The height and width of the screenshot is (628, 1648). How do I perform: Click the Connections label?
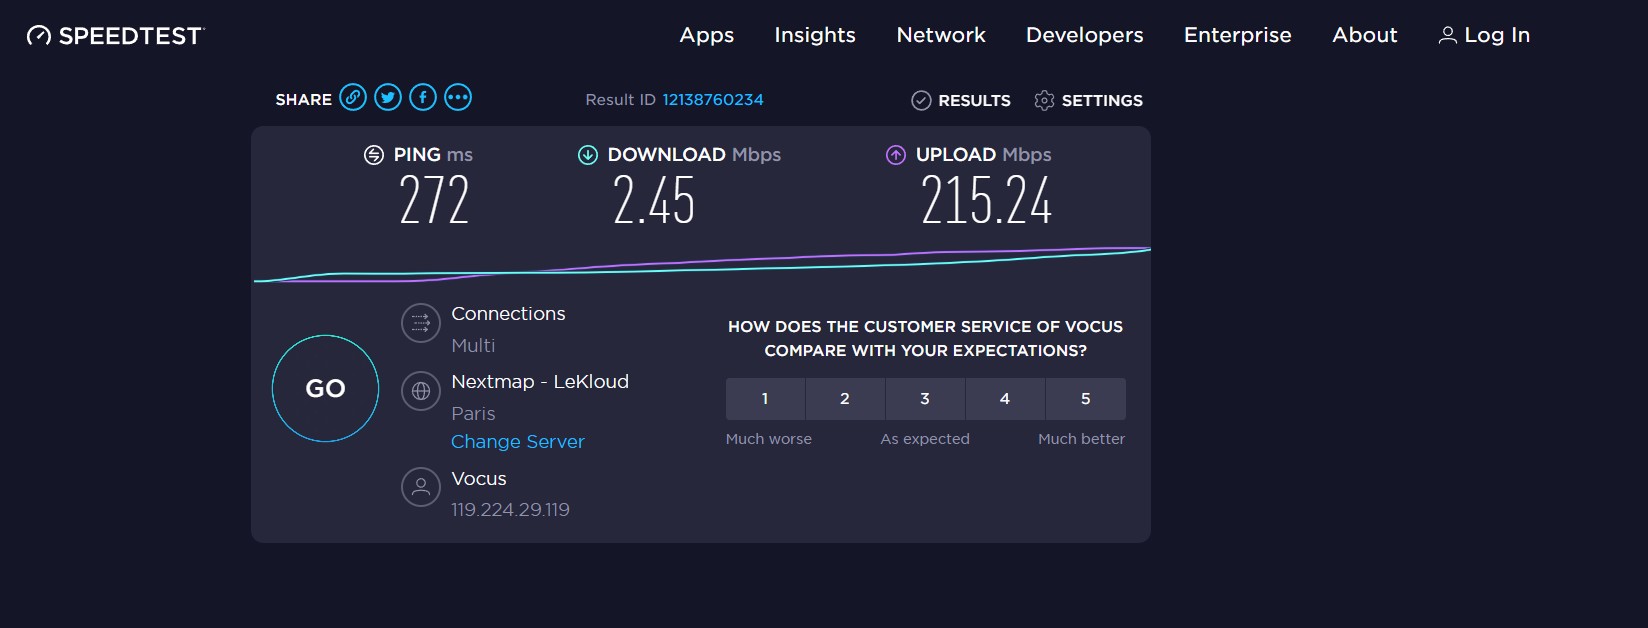tap(508, 313)
